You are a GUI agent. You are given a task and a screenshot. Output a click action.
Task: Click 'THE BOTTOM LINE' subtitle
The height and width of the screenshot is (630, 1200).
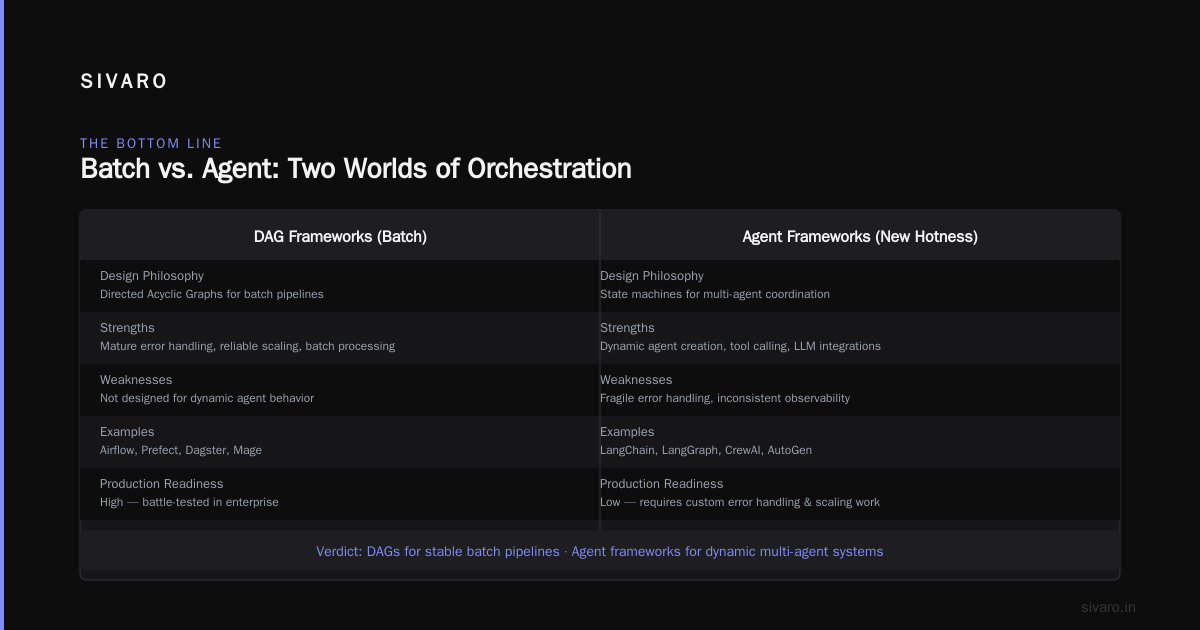[x=151, y=144]
